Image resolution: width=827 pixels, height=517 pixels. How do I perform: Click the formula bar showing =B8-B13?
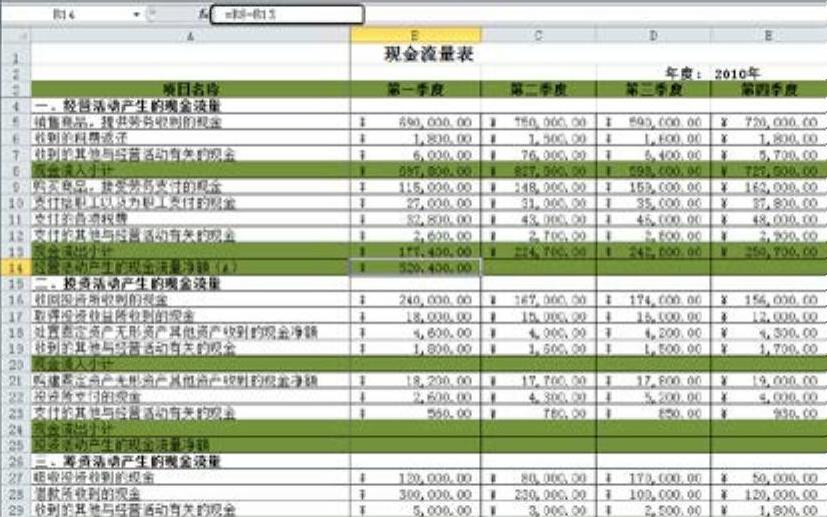click(x=287, y=14)
